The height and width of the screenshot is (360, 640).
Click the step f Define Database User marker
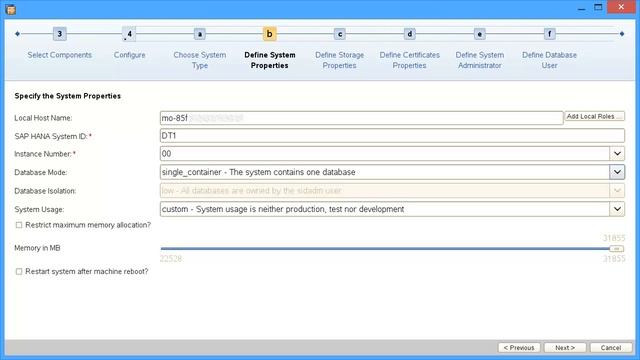tap(549, 34)
